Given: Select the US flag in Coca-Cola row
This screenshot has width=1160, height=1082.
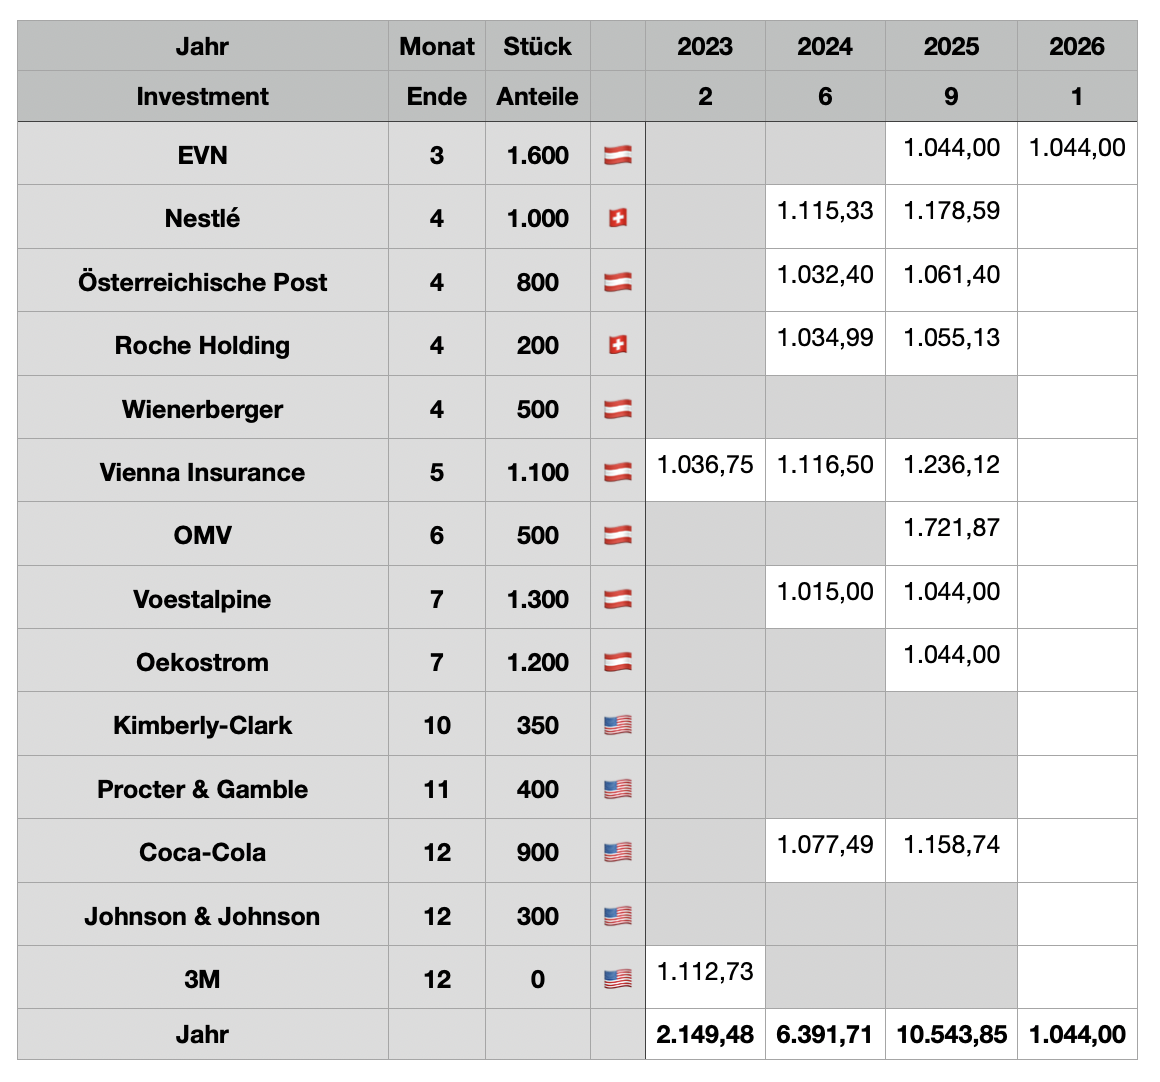Looking at the screenshot, I should point(617,852).
